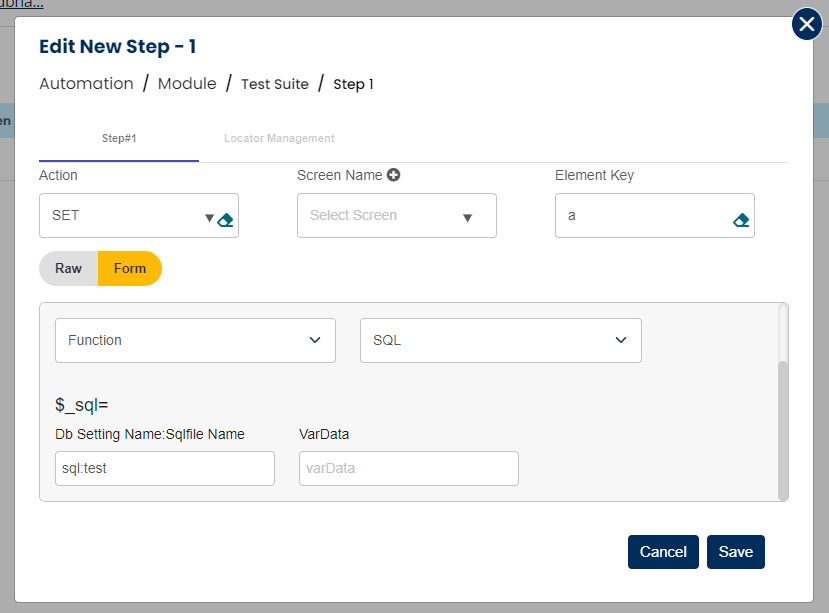The height and width of the screenshot is (613, 829).
Task: Open the Function type dropdown
Action: (x=195, y=341)
